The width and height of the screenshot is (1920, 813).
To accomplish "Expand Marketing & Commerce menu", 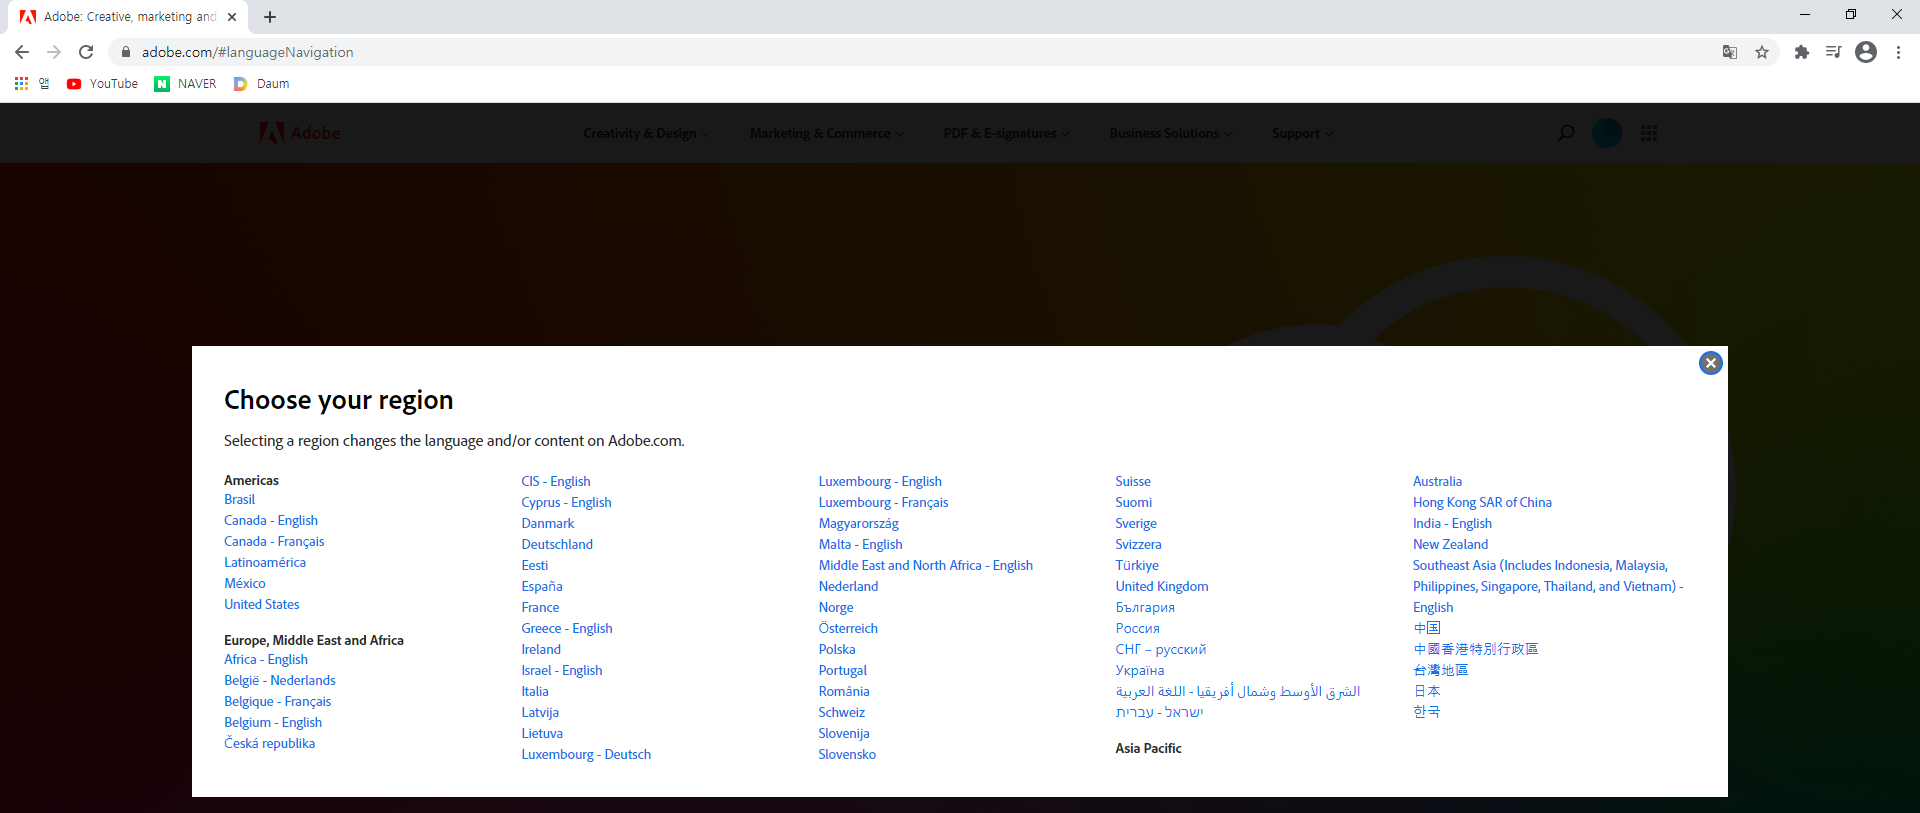I will [826, 133].
